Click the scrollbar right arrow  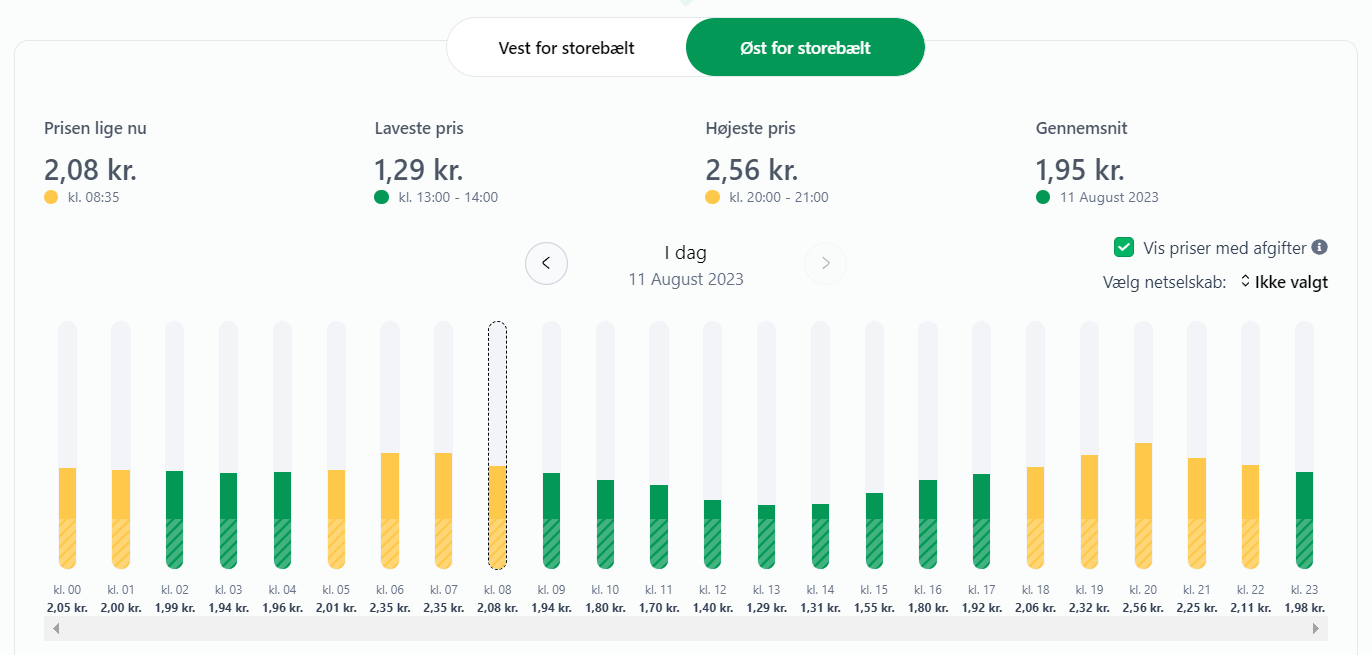pos(1316,628)
